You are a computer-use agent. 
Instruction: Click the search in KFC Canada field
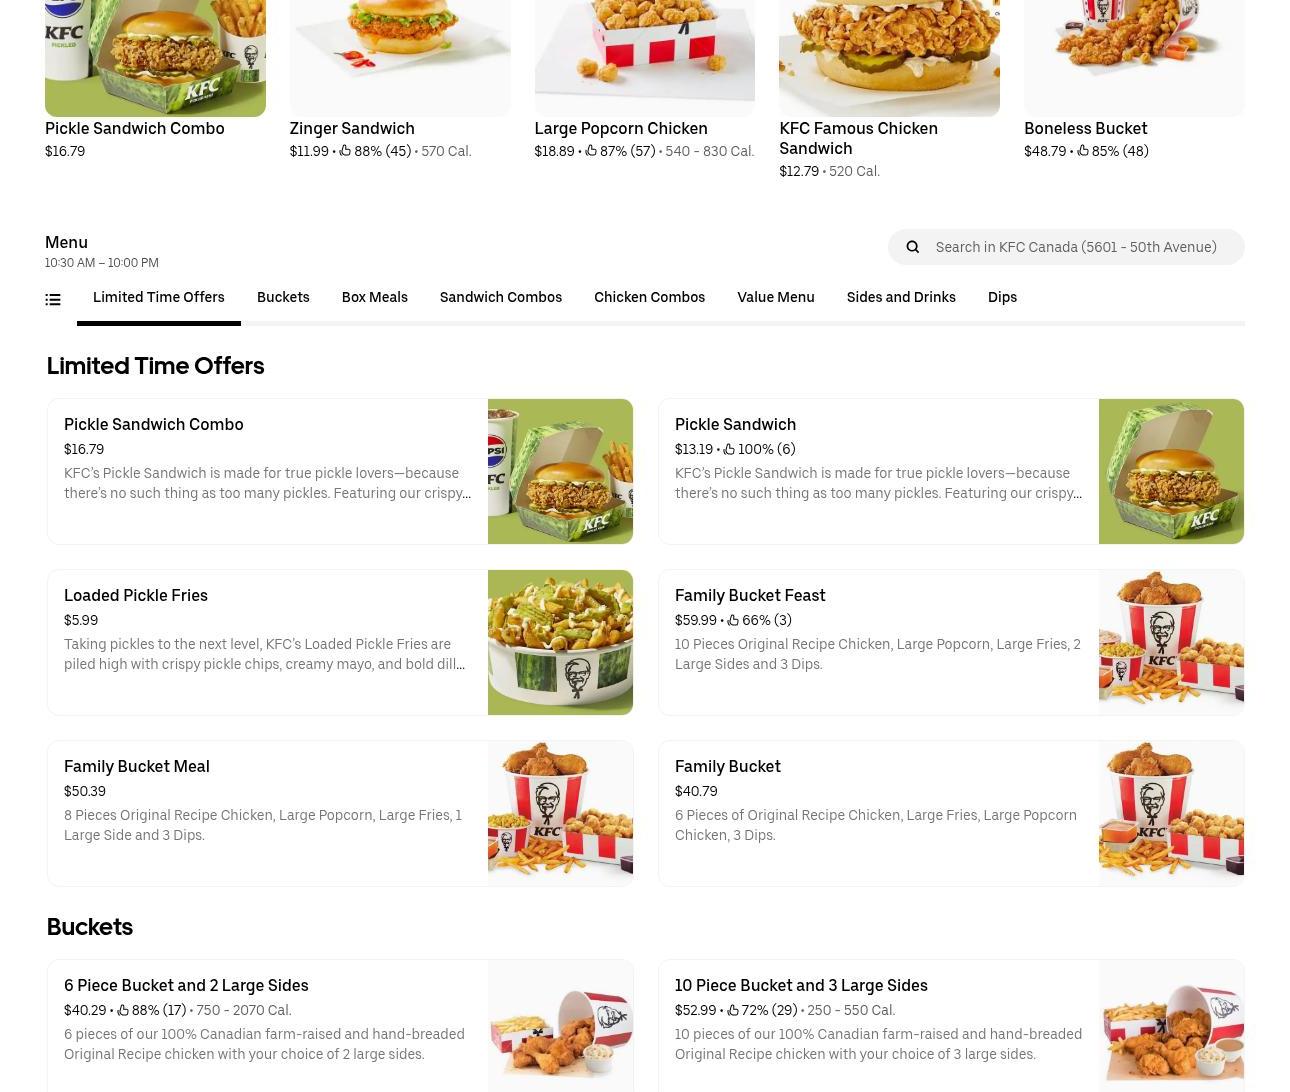1066,247
